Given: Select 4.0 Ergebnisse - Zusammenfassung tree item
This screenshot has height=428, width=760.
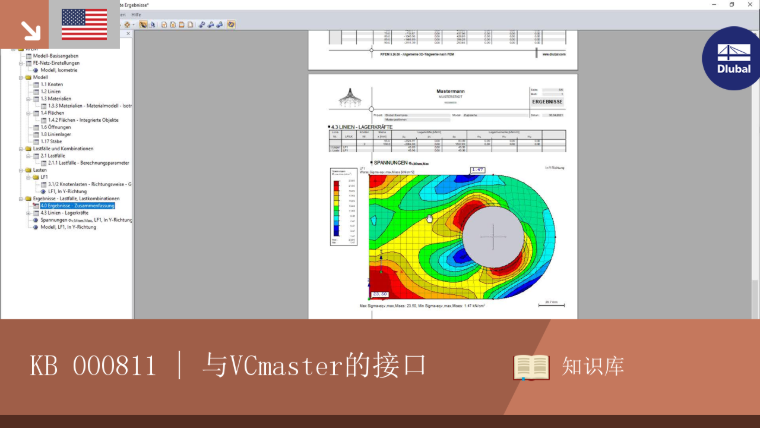Looking at the screenshot, I should click(78, 206).
